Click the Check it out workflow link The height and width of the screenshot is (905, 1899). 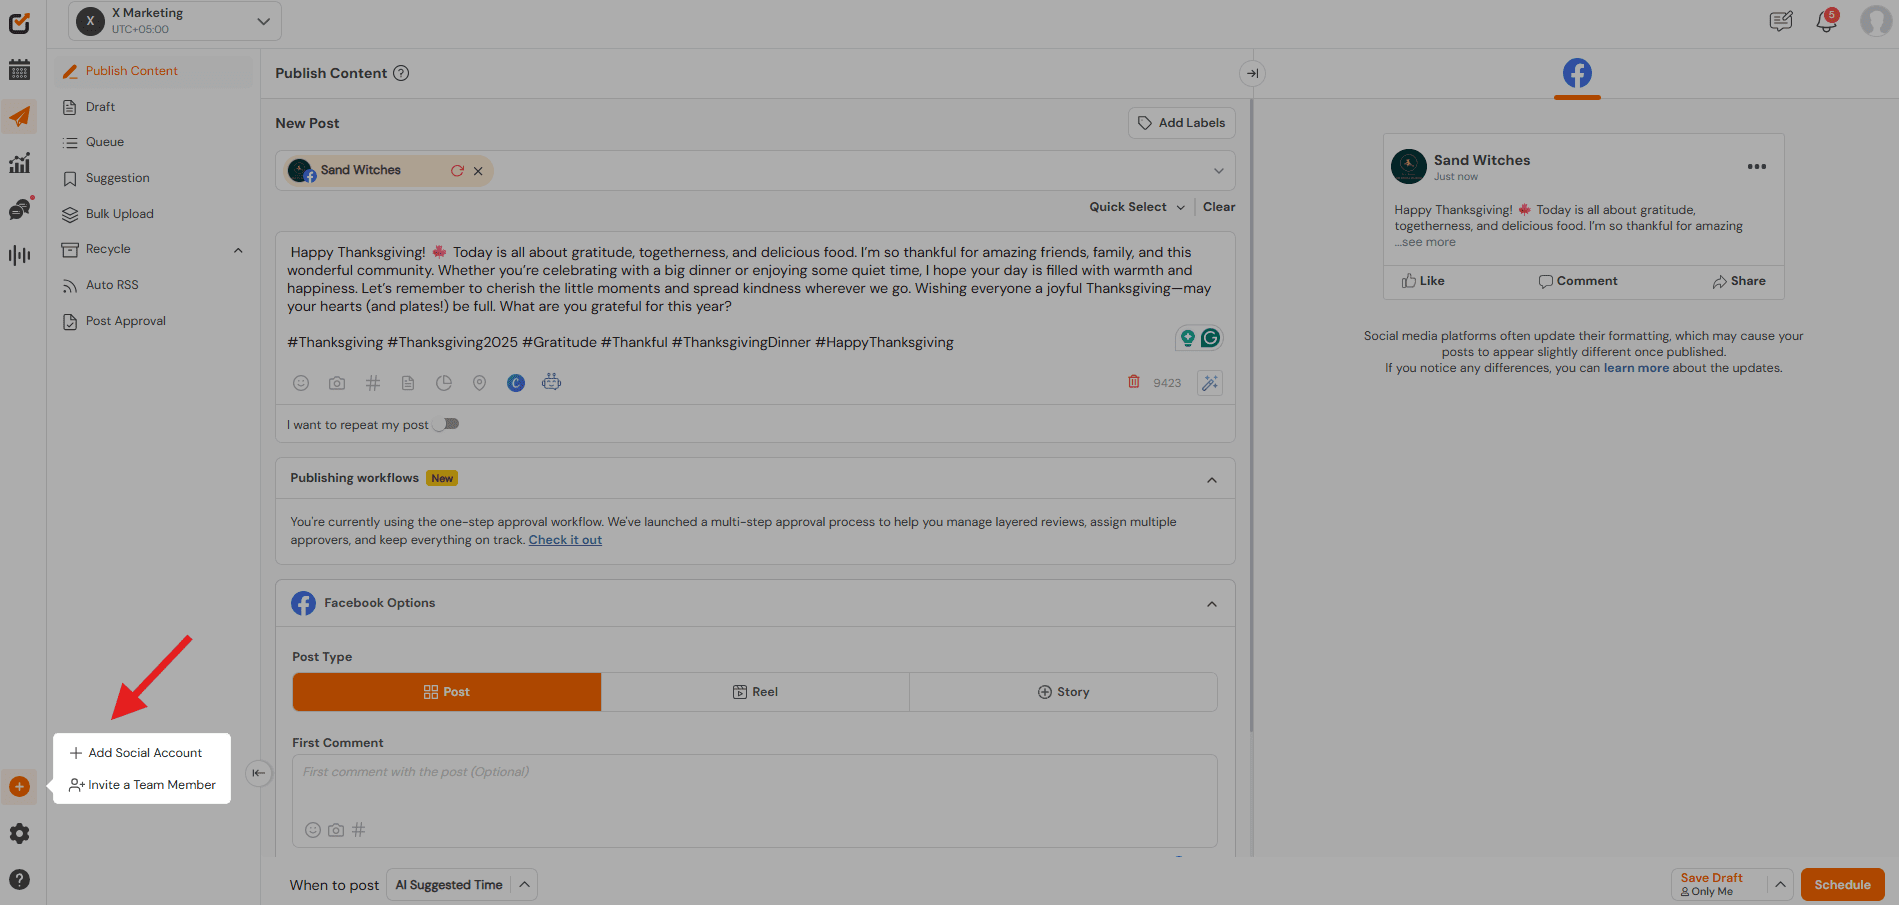pyautogui.click(x=564, y=539)
